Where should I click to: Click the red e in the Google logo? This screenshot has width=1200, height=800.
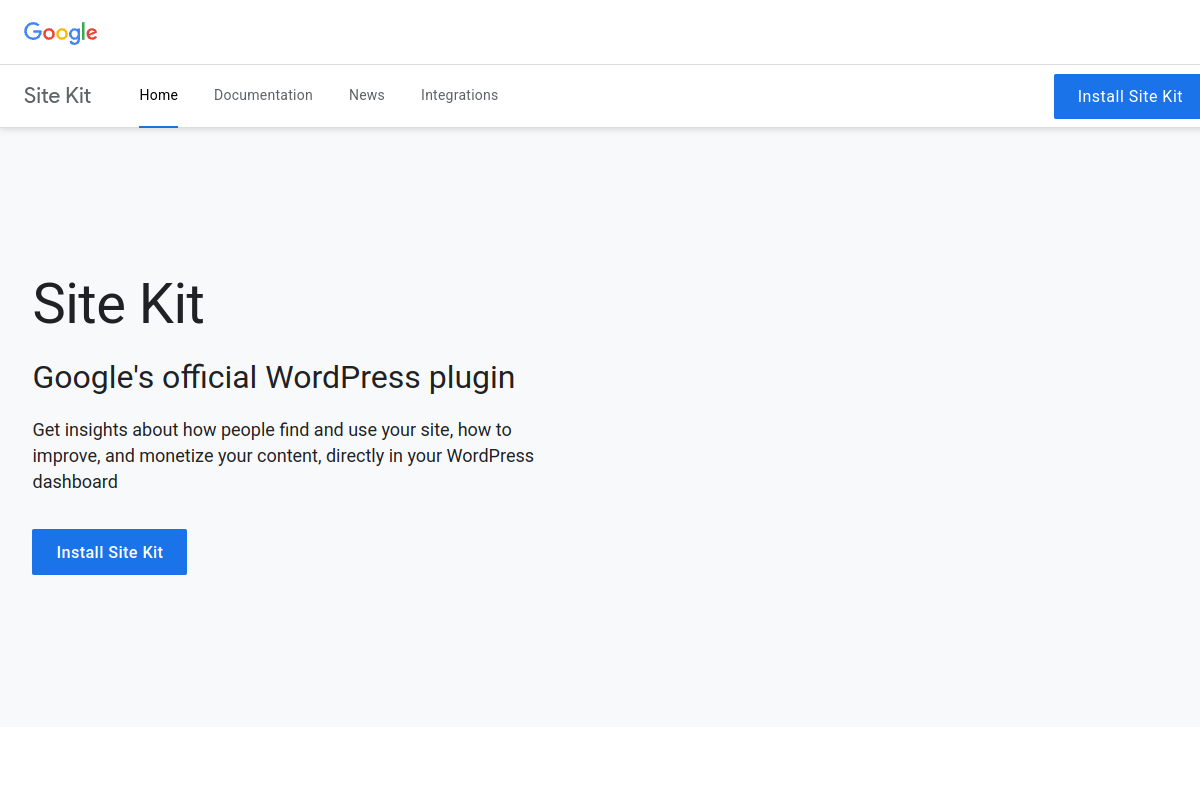pos(92,35)
